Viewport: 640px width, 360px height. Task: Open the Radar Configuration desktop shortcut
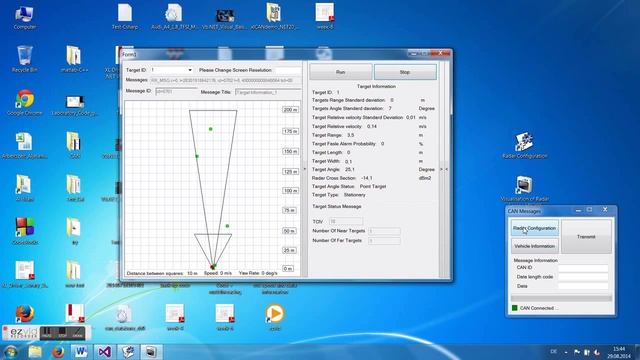click(524, 145)
